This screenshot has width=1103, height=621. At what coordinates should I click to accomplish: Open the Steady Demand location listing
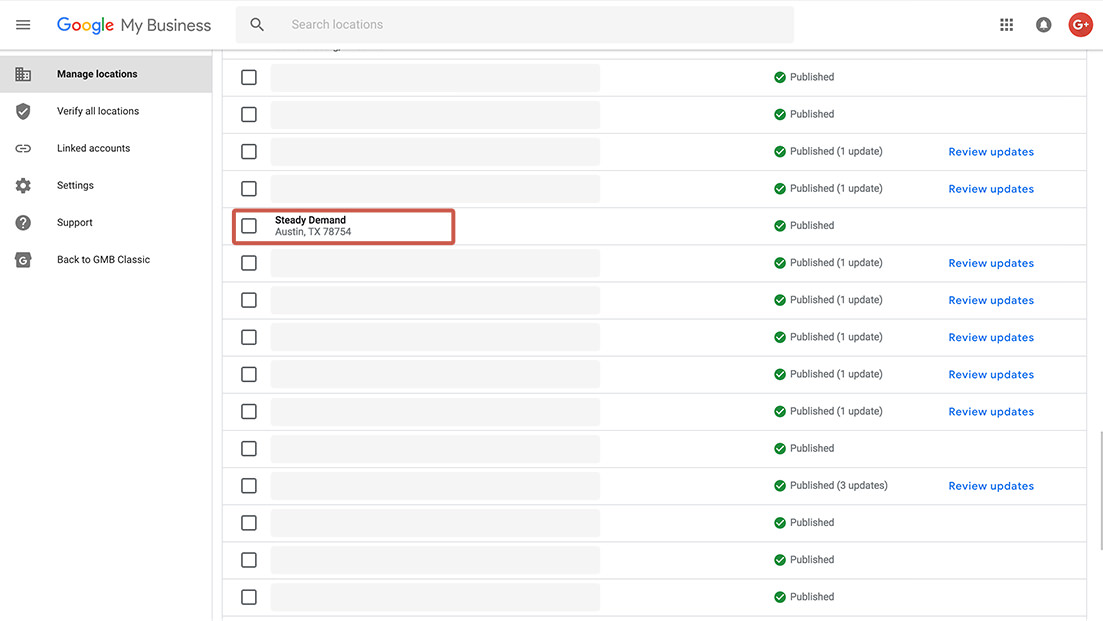point(311,220)
